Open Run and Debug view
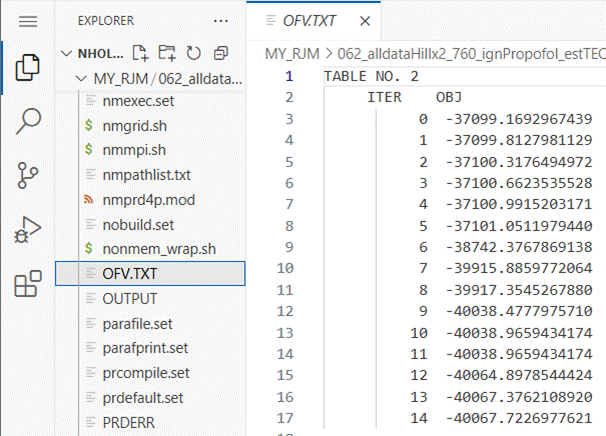Screen dimensions: 606x436 (x=28, y=231)
